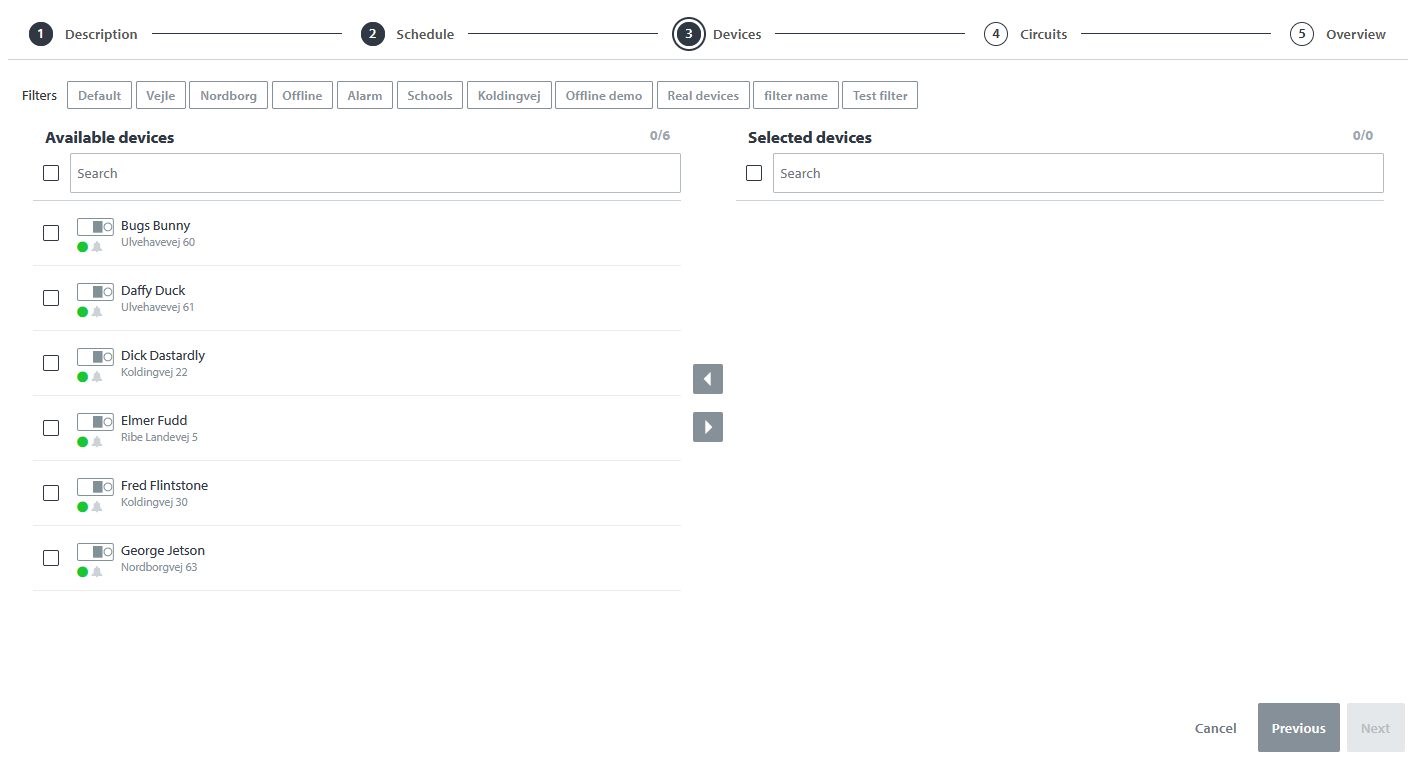Click the green status indicator for George Jetson
This screenshot has height=761, width=1417.
(x=84, y=569)
